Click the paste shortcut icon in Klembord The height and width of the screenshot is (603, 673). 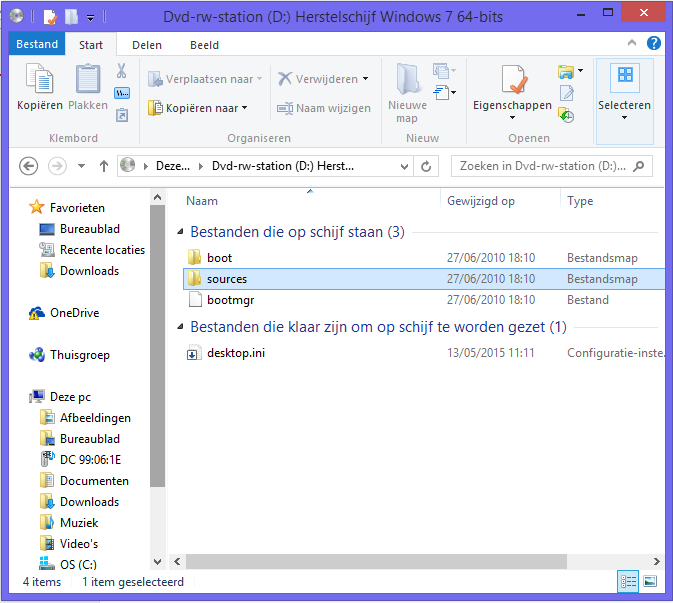pyautogui.click(x=122, y=115)
